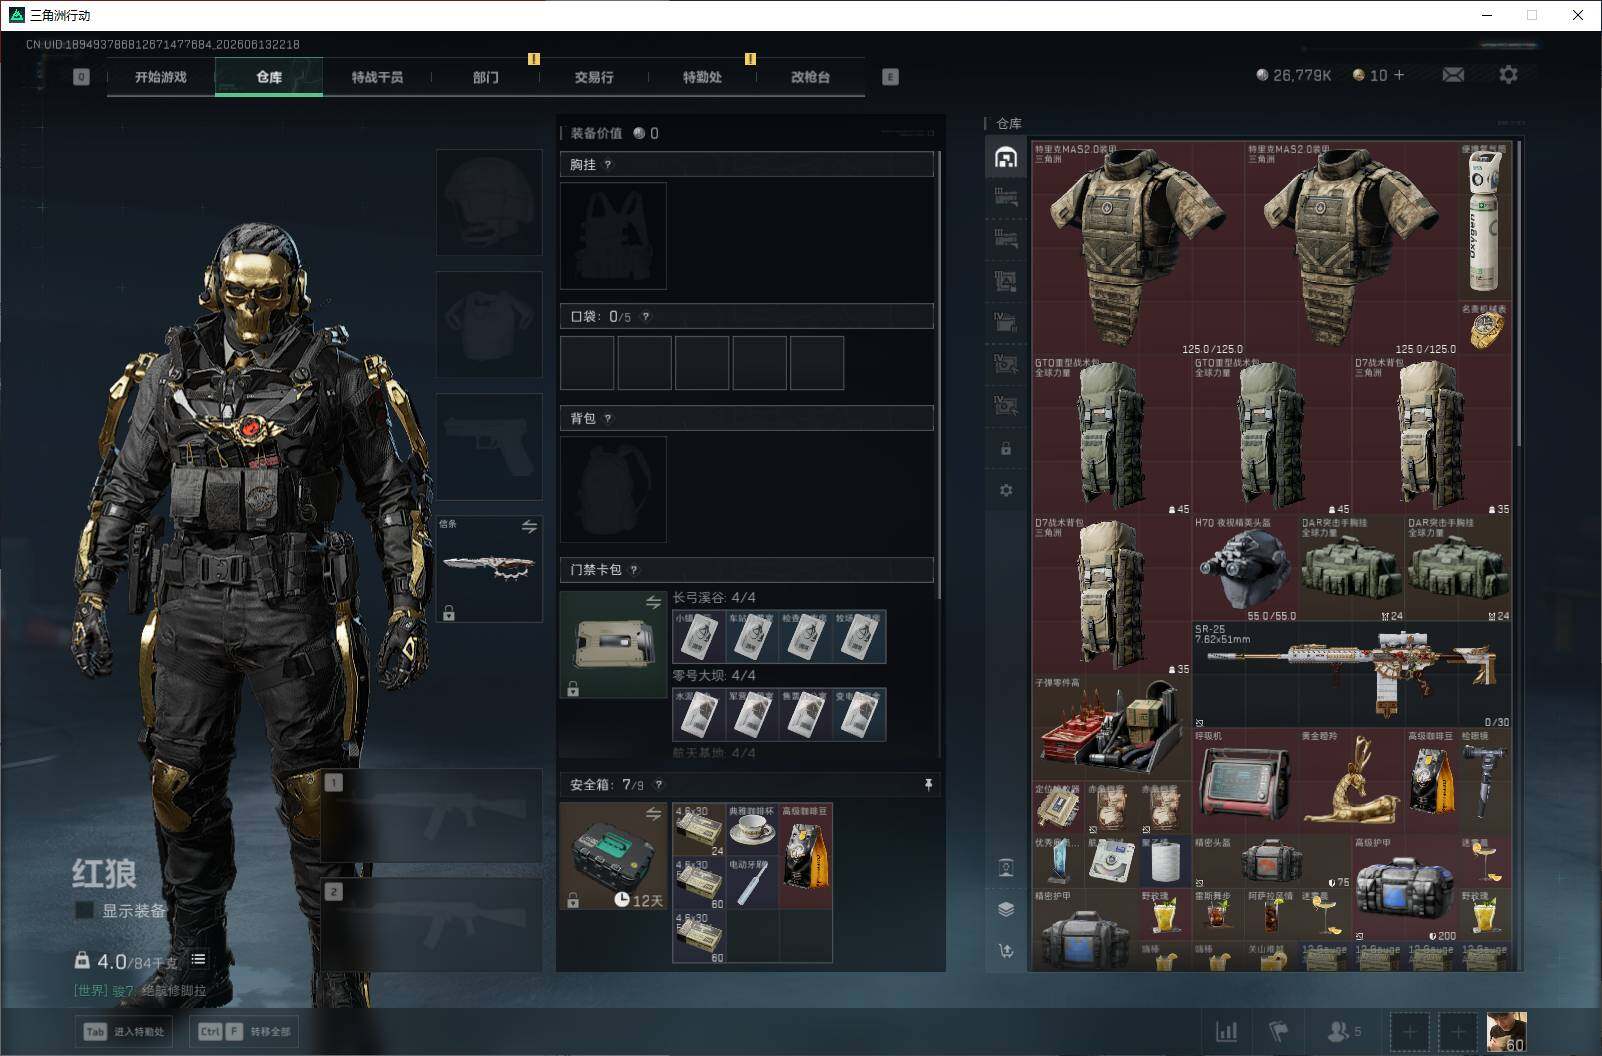Click the cart upload icon in warehouse sidebar
The height and width of the screenshot is (1056, 1602).
click(x=1006, y=951)
